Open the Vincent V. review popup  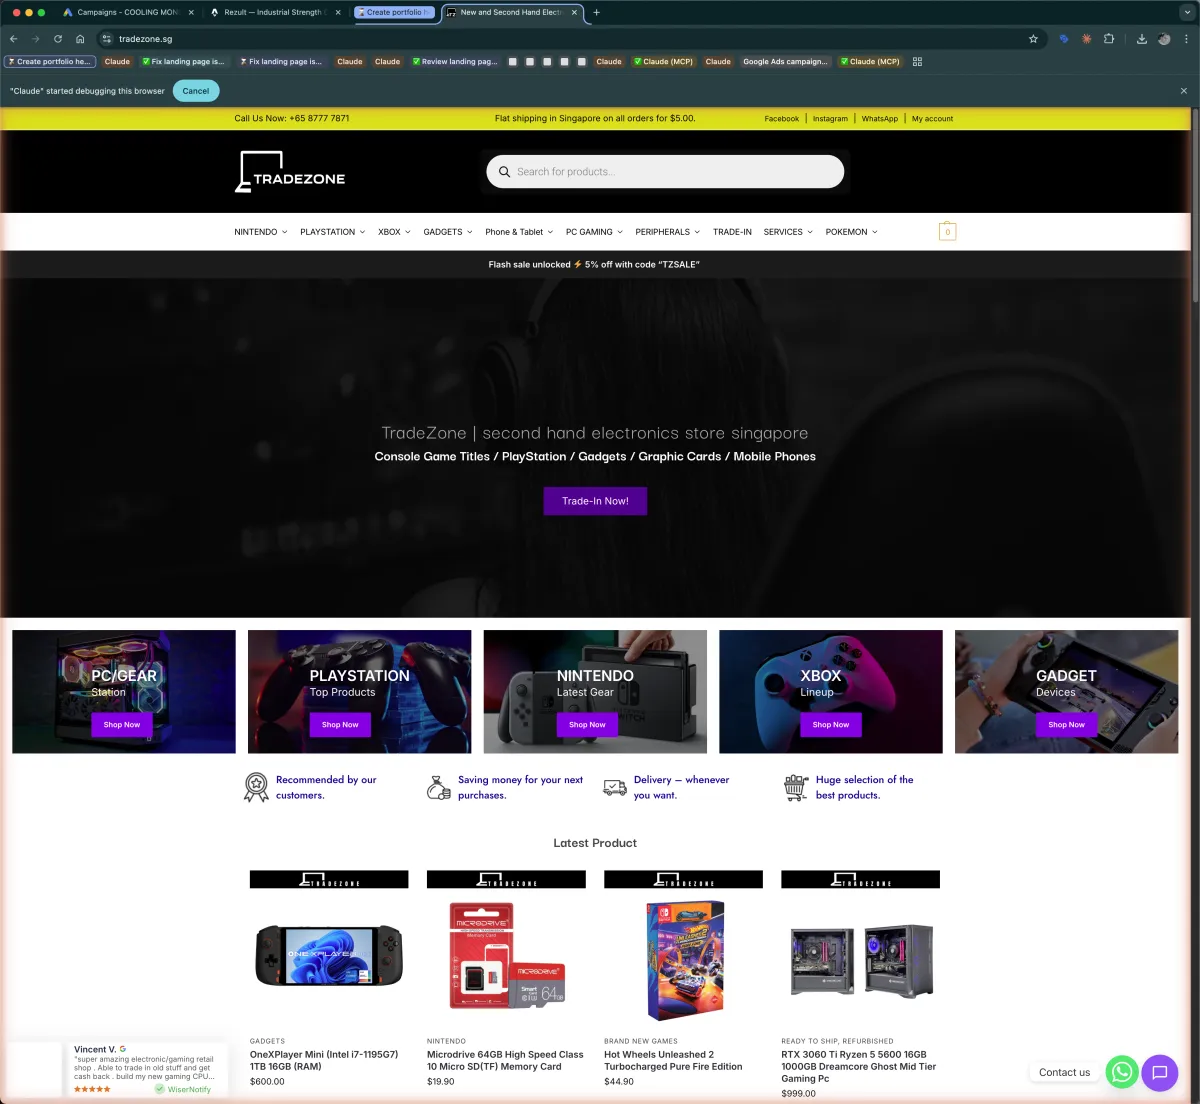point(118,1069)
